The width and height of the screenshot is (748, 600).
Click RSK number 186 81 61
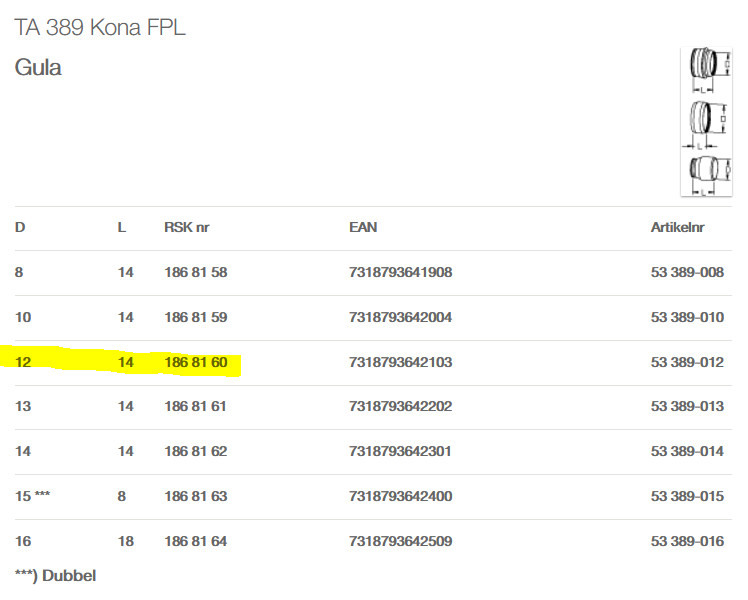(196, 407)
